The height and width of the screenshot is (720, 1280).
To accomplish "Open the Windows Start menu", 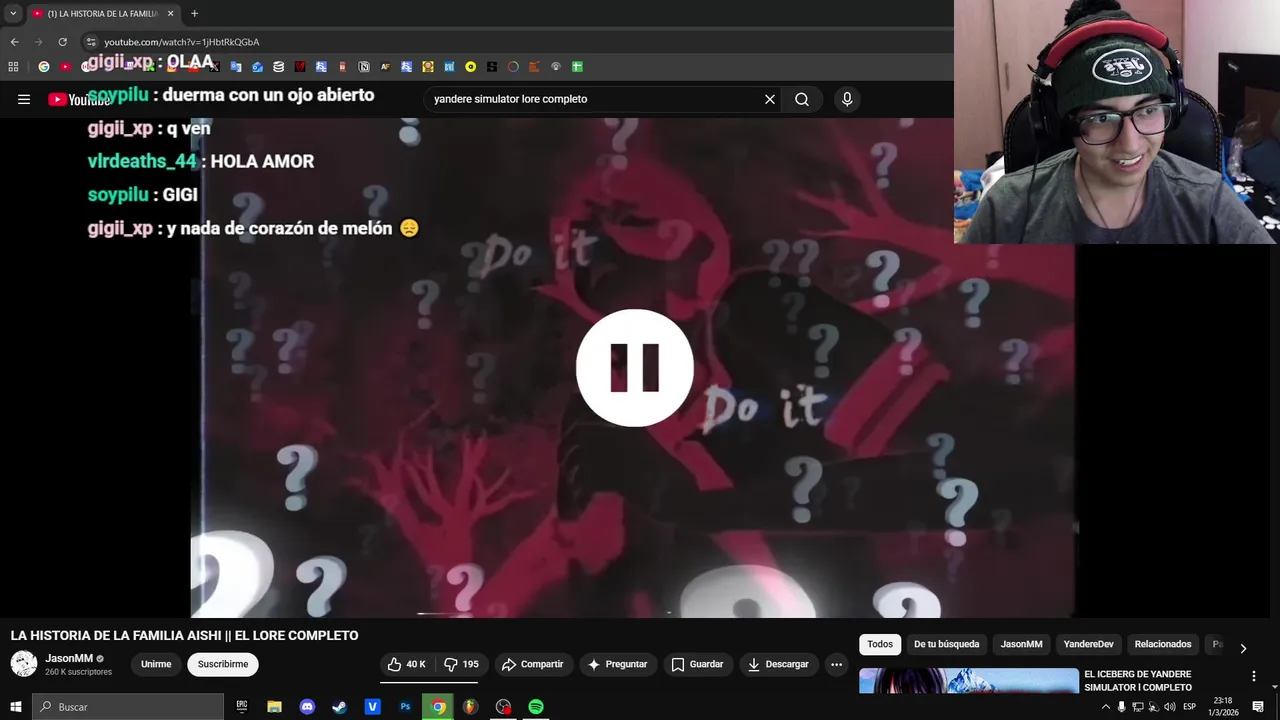I will pos(15,706).
